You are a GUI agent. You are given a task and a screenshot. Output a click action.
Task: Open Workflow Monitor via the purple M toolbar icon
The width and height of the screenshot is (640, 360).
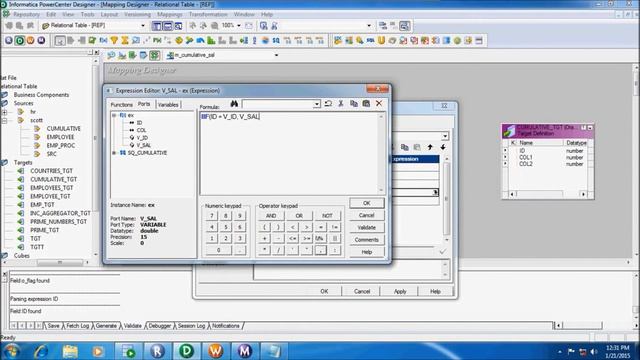point(41,40)
